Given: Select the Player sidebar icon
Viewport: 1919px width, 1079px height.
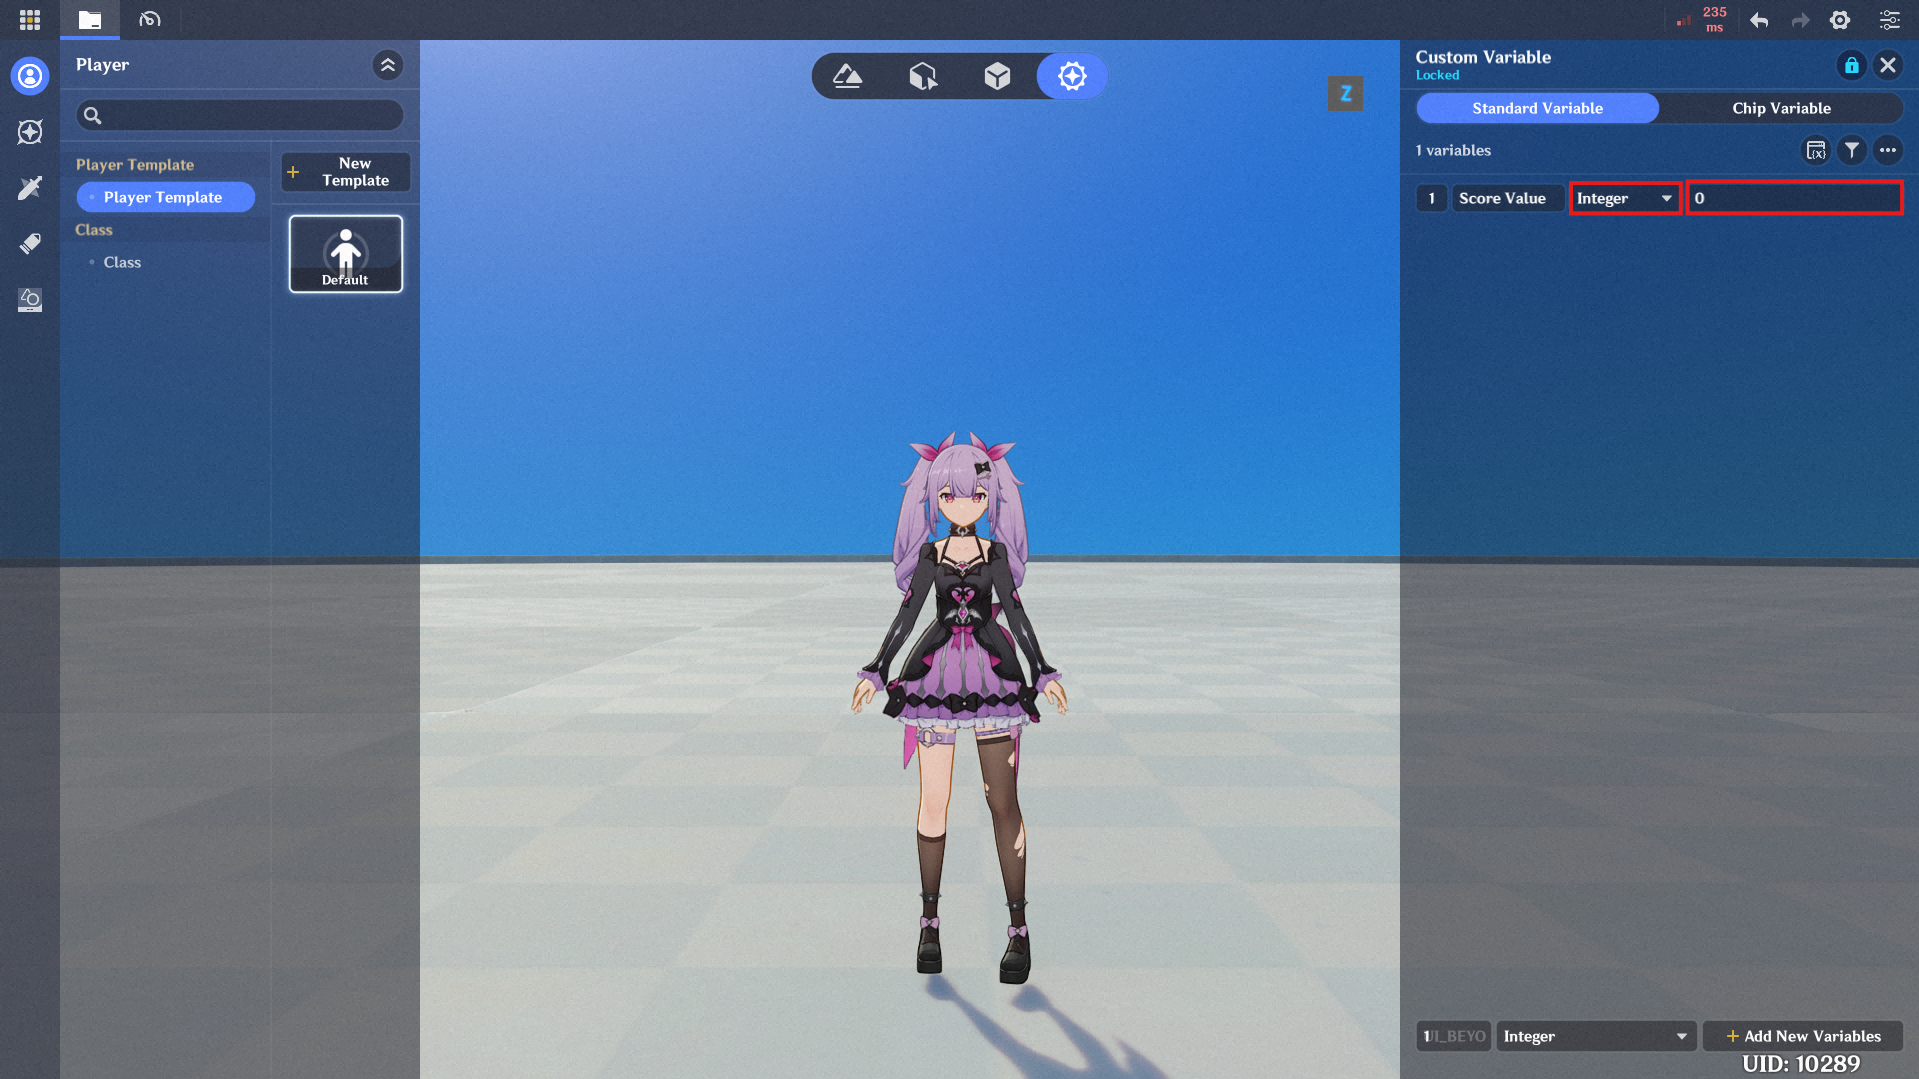Looking at the screenshot, I should tap(30, 76).
